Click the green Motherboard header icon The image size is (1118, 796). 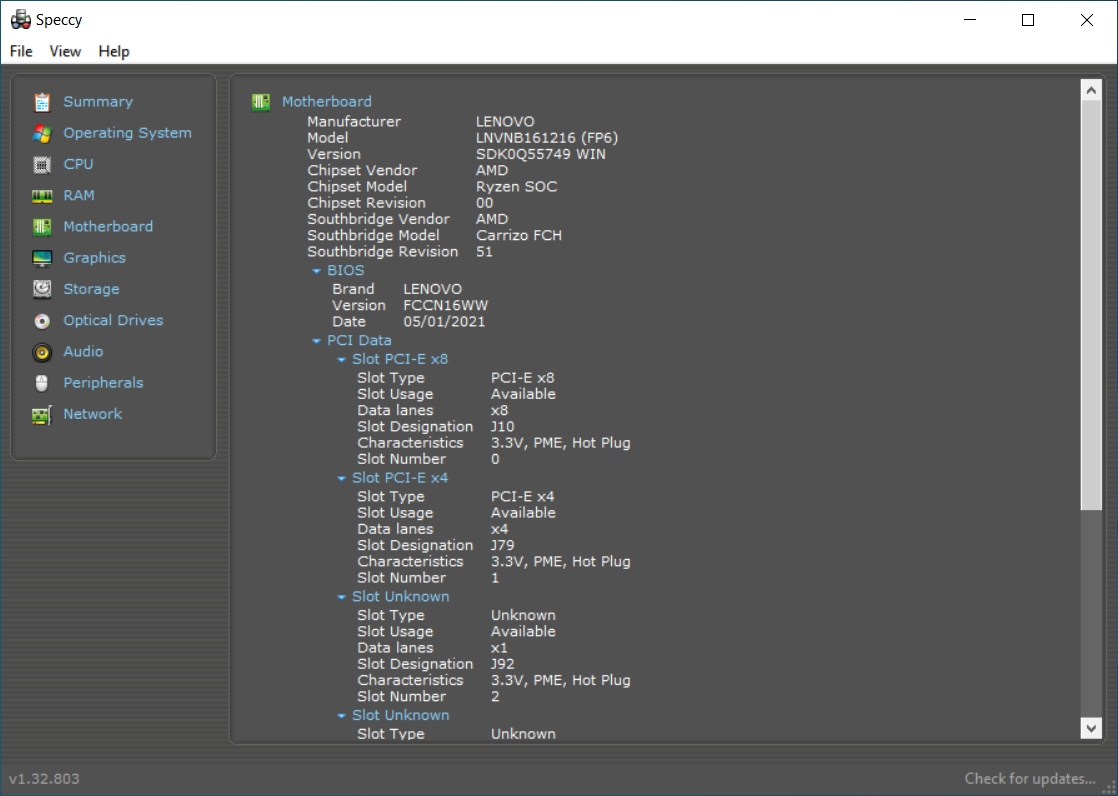[261, 102]
